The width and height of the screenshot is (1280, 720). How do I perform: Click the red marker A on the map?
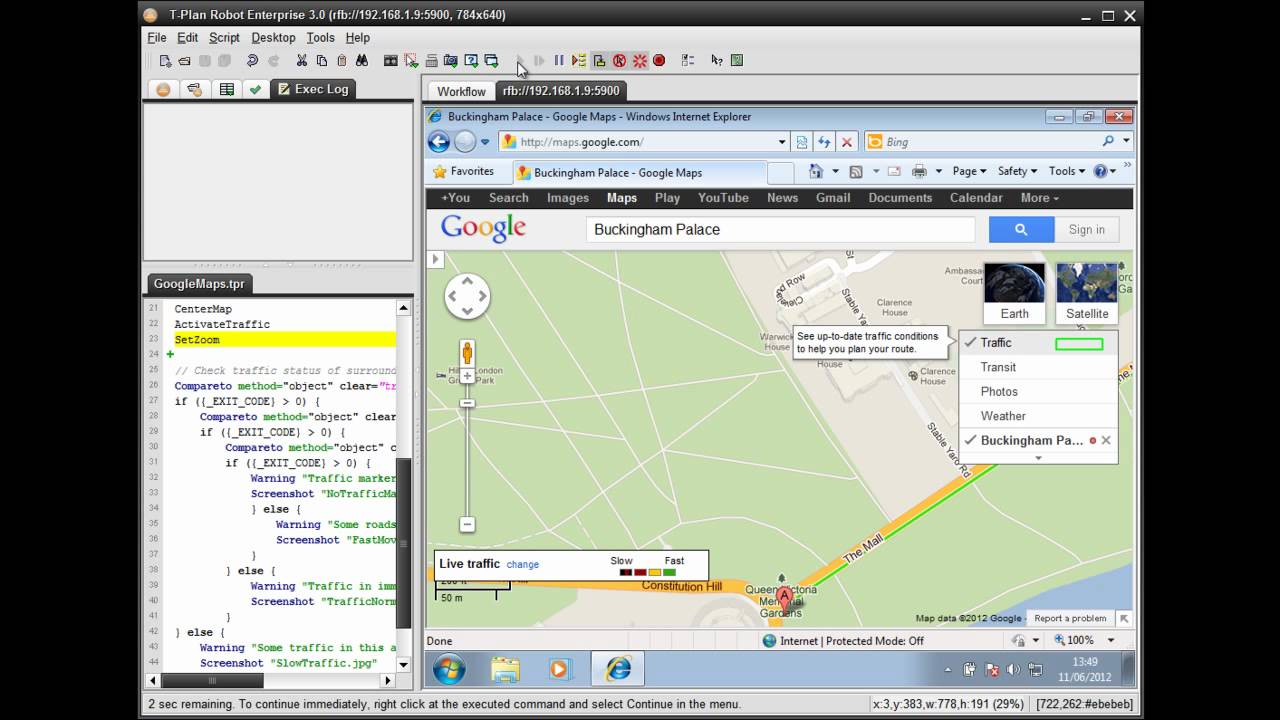[785, 598]
